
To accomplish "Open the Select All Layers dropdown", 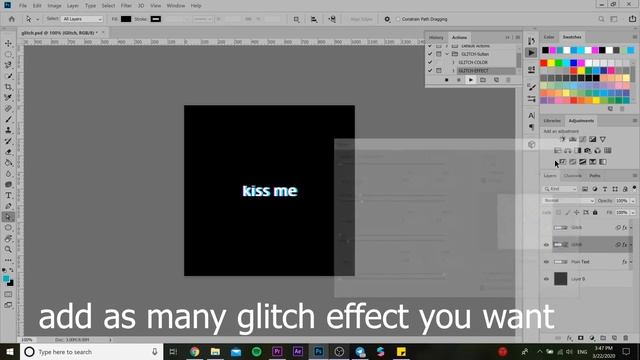I will (82, 19).
